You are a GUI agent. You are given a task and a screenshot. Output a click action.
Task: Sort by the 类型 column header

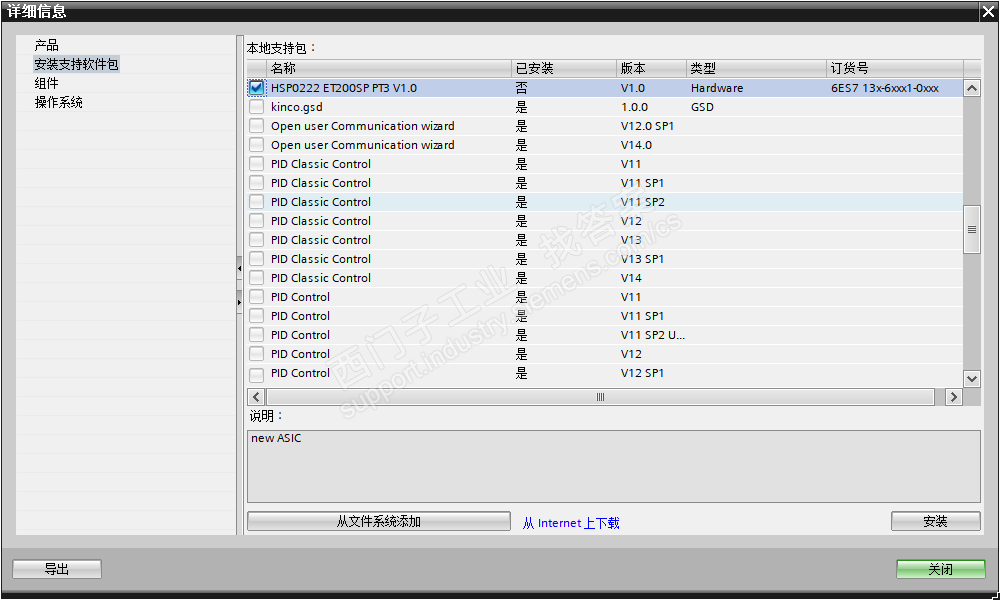tap(756, 68)
